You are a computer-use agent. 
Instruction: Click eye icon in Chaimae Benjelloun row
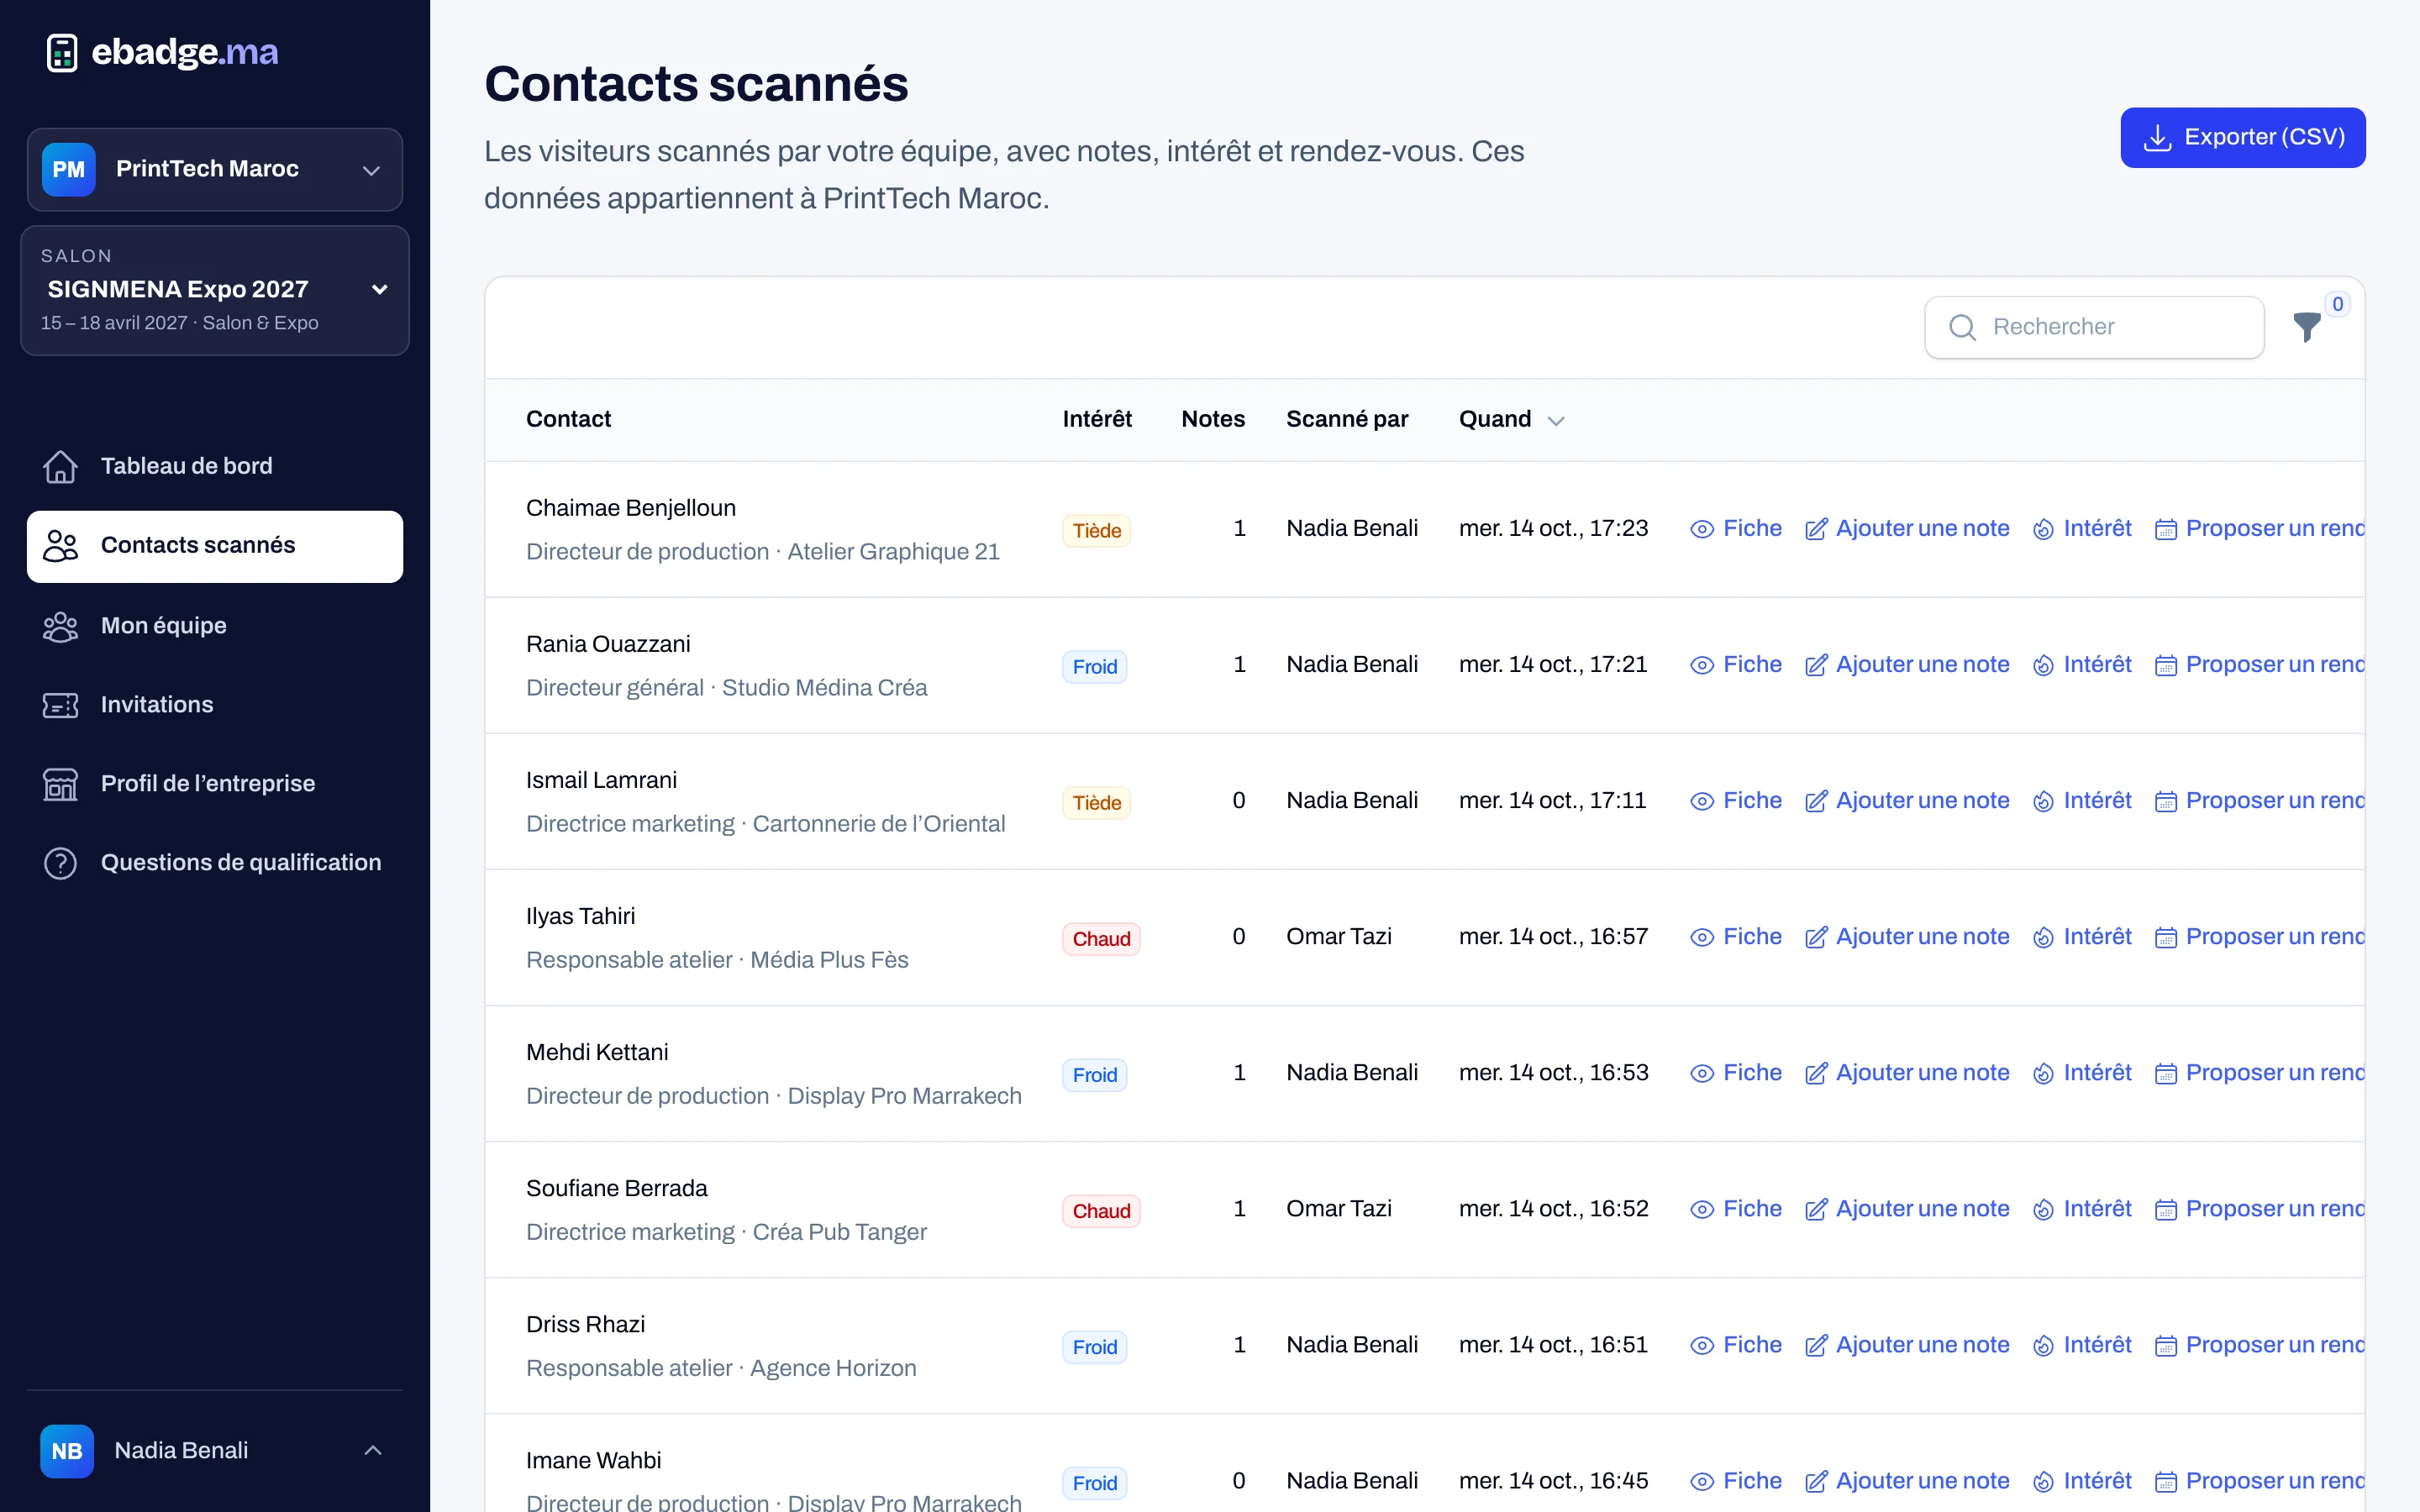click(x=1702, y=529)
